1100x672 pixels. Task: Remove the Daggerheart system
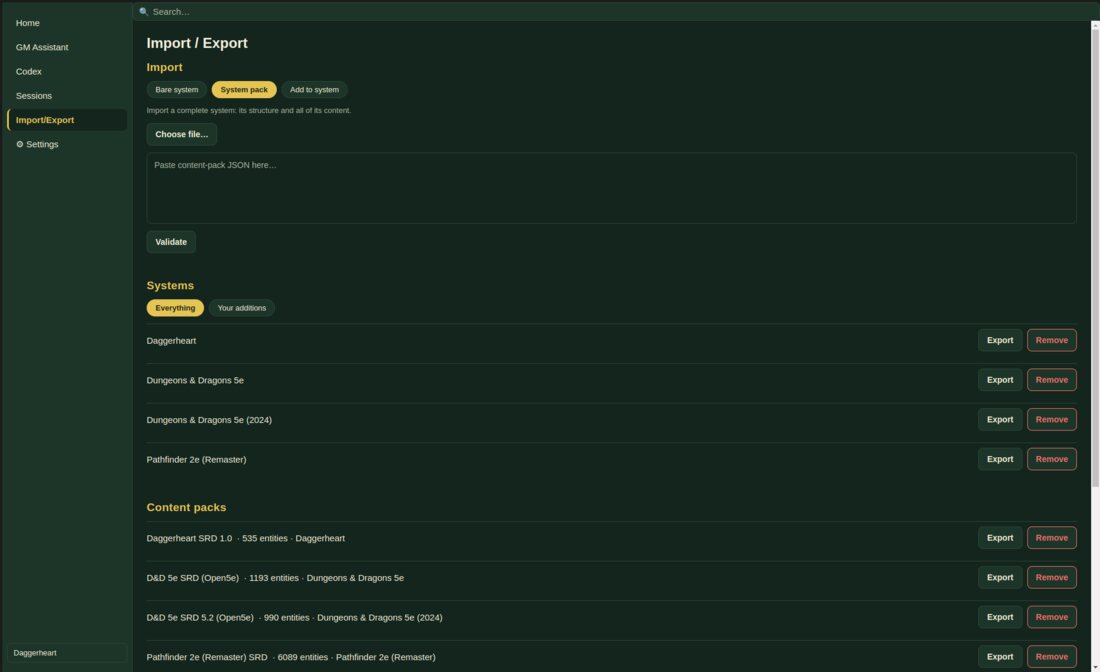(1052, 340)
